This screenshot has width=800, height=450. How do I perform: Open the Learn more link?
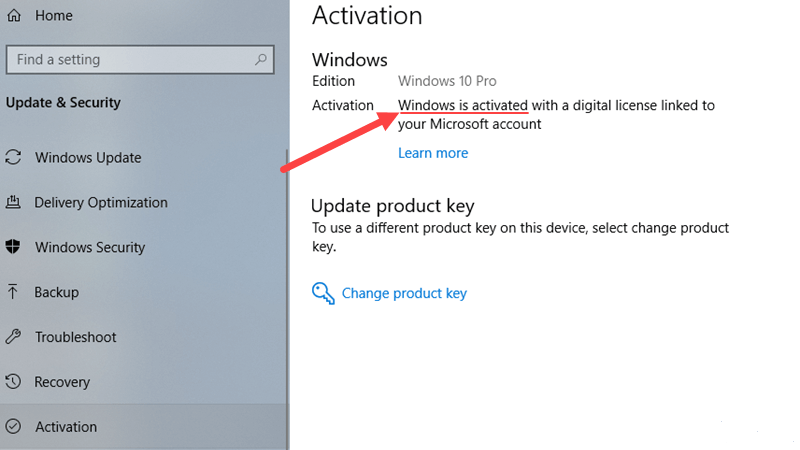(x=433, y=153)
